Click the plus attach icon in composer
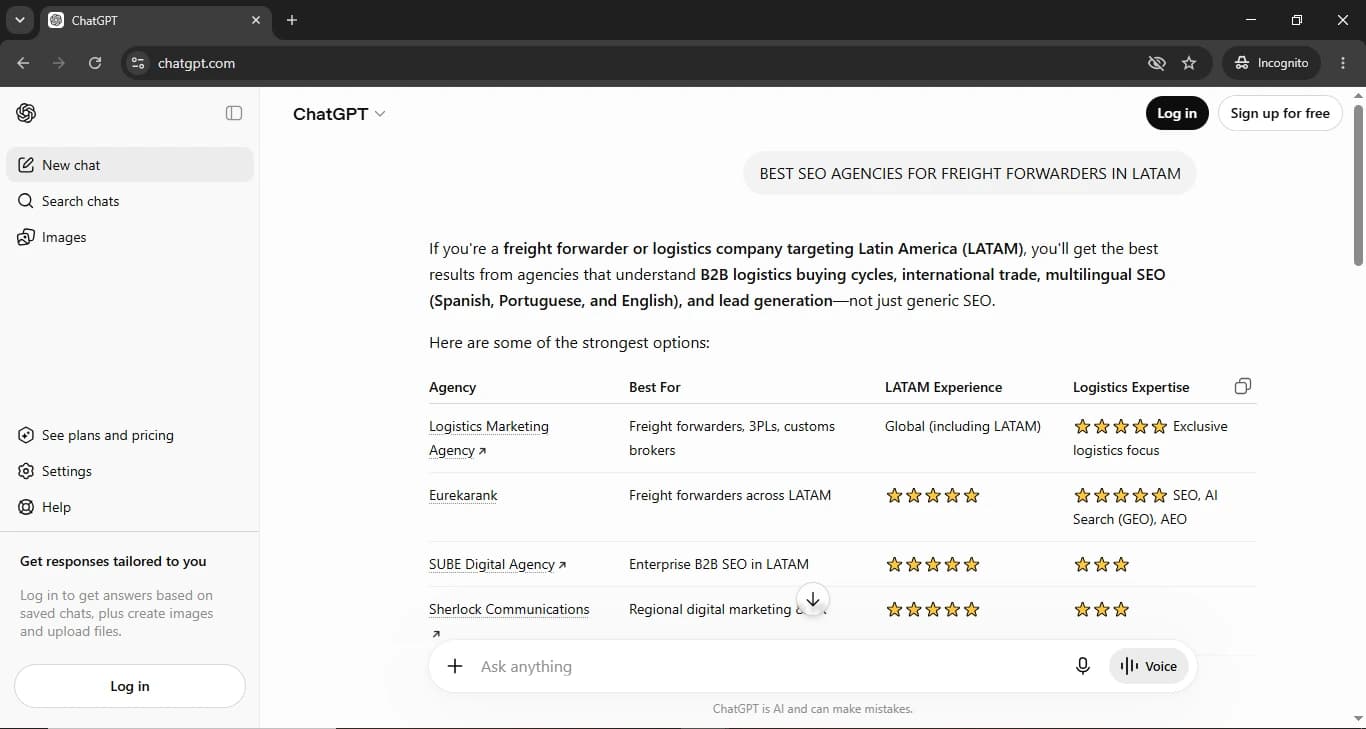This screenshot has height=729, width=1366. coord(455,666)
